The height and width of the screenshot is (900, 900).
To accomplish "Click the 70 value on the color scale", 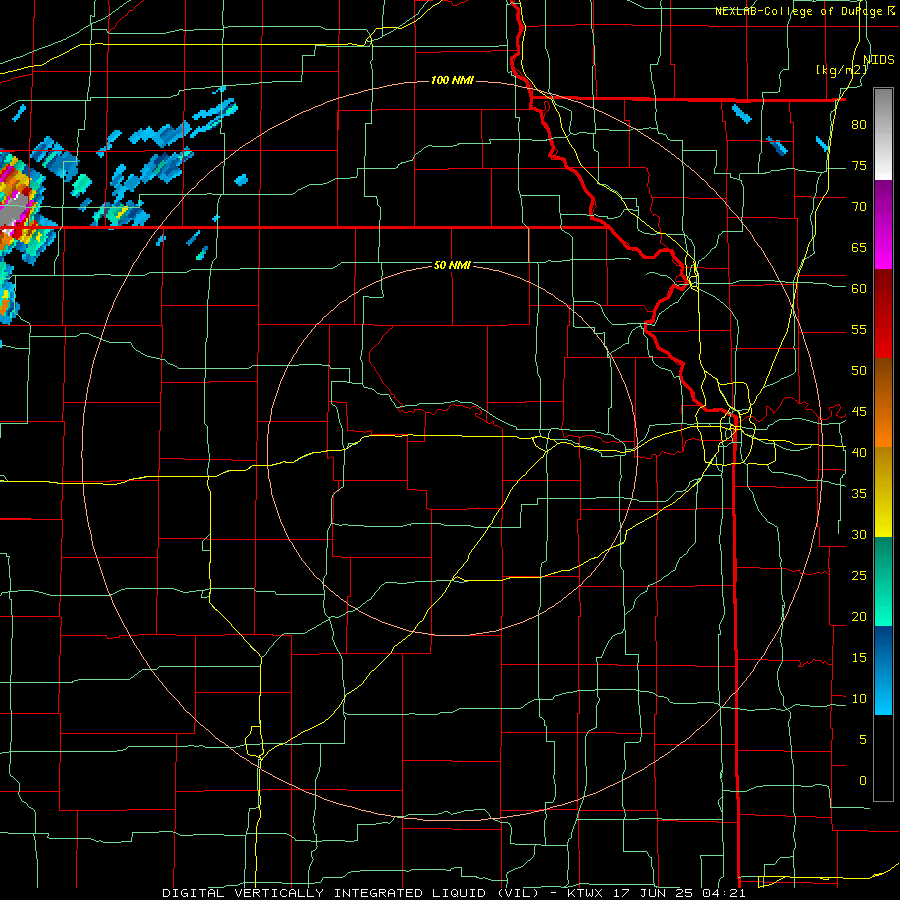I will click(x=859, y=207).
